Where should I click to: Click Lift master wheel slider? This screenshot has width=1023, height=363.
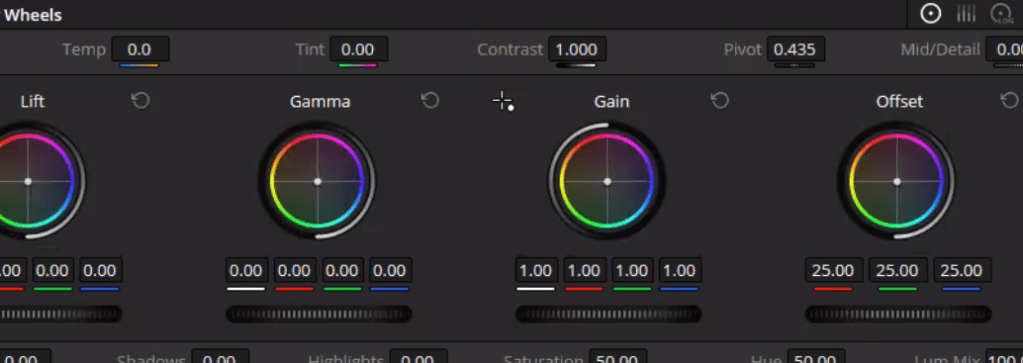(x=61, y=314)
